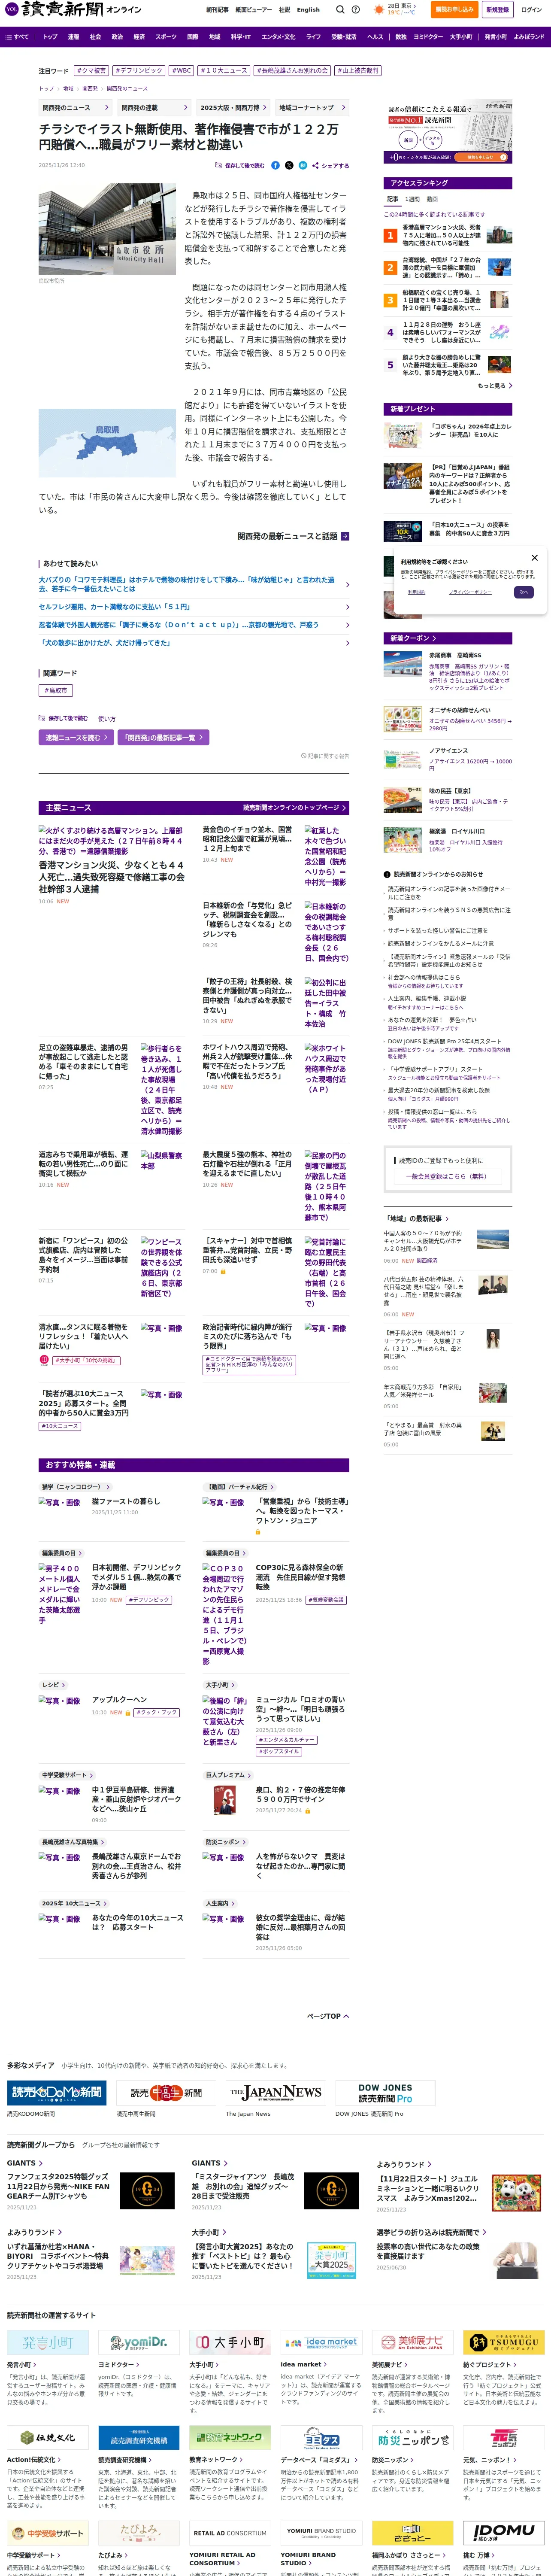
Task: Click the ログイン link
Action: click(x=531, y=10)
